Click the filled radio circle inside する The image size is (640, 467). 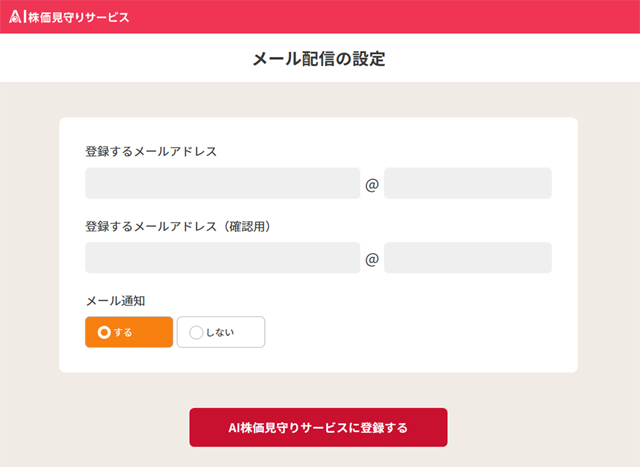(x=104, y=332)
